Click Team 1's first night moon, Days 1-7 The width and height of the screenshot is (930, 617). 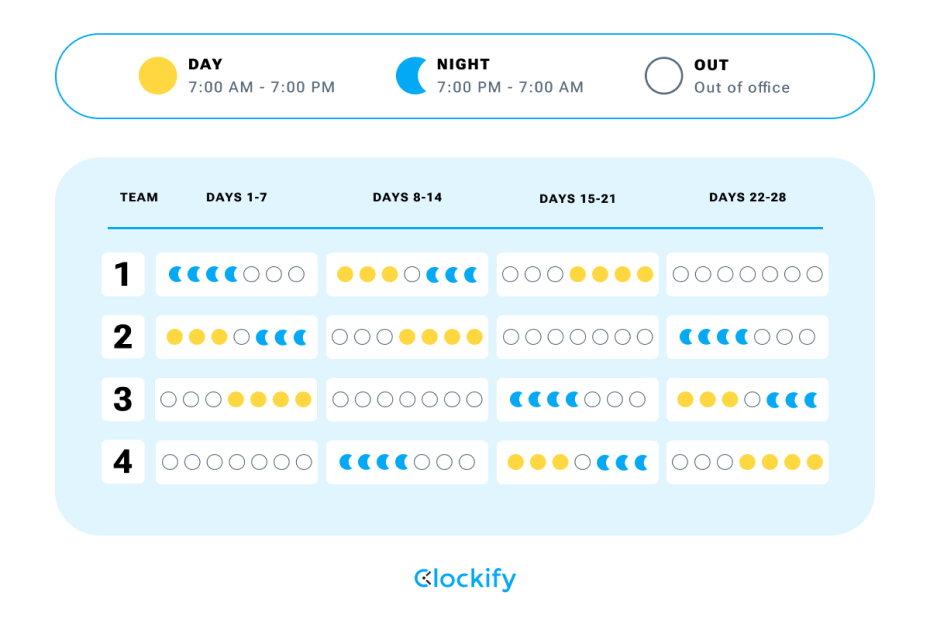(176, 274)
